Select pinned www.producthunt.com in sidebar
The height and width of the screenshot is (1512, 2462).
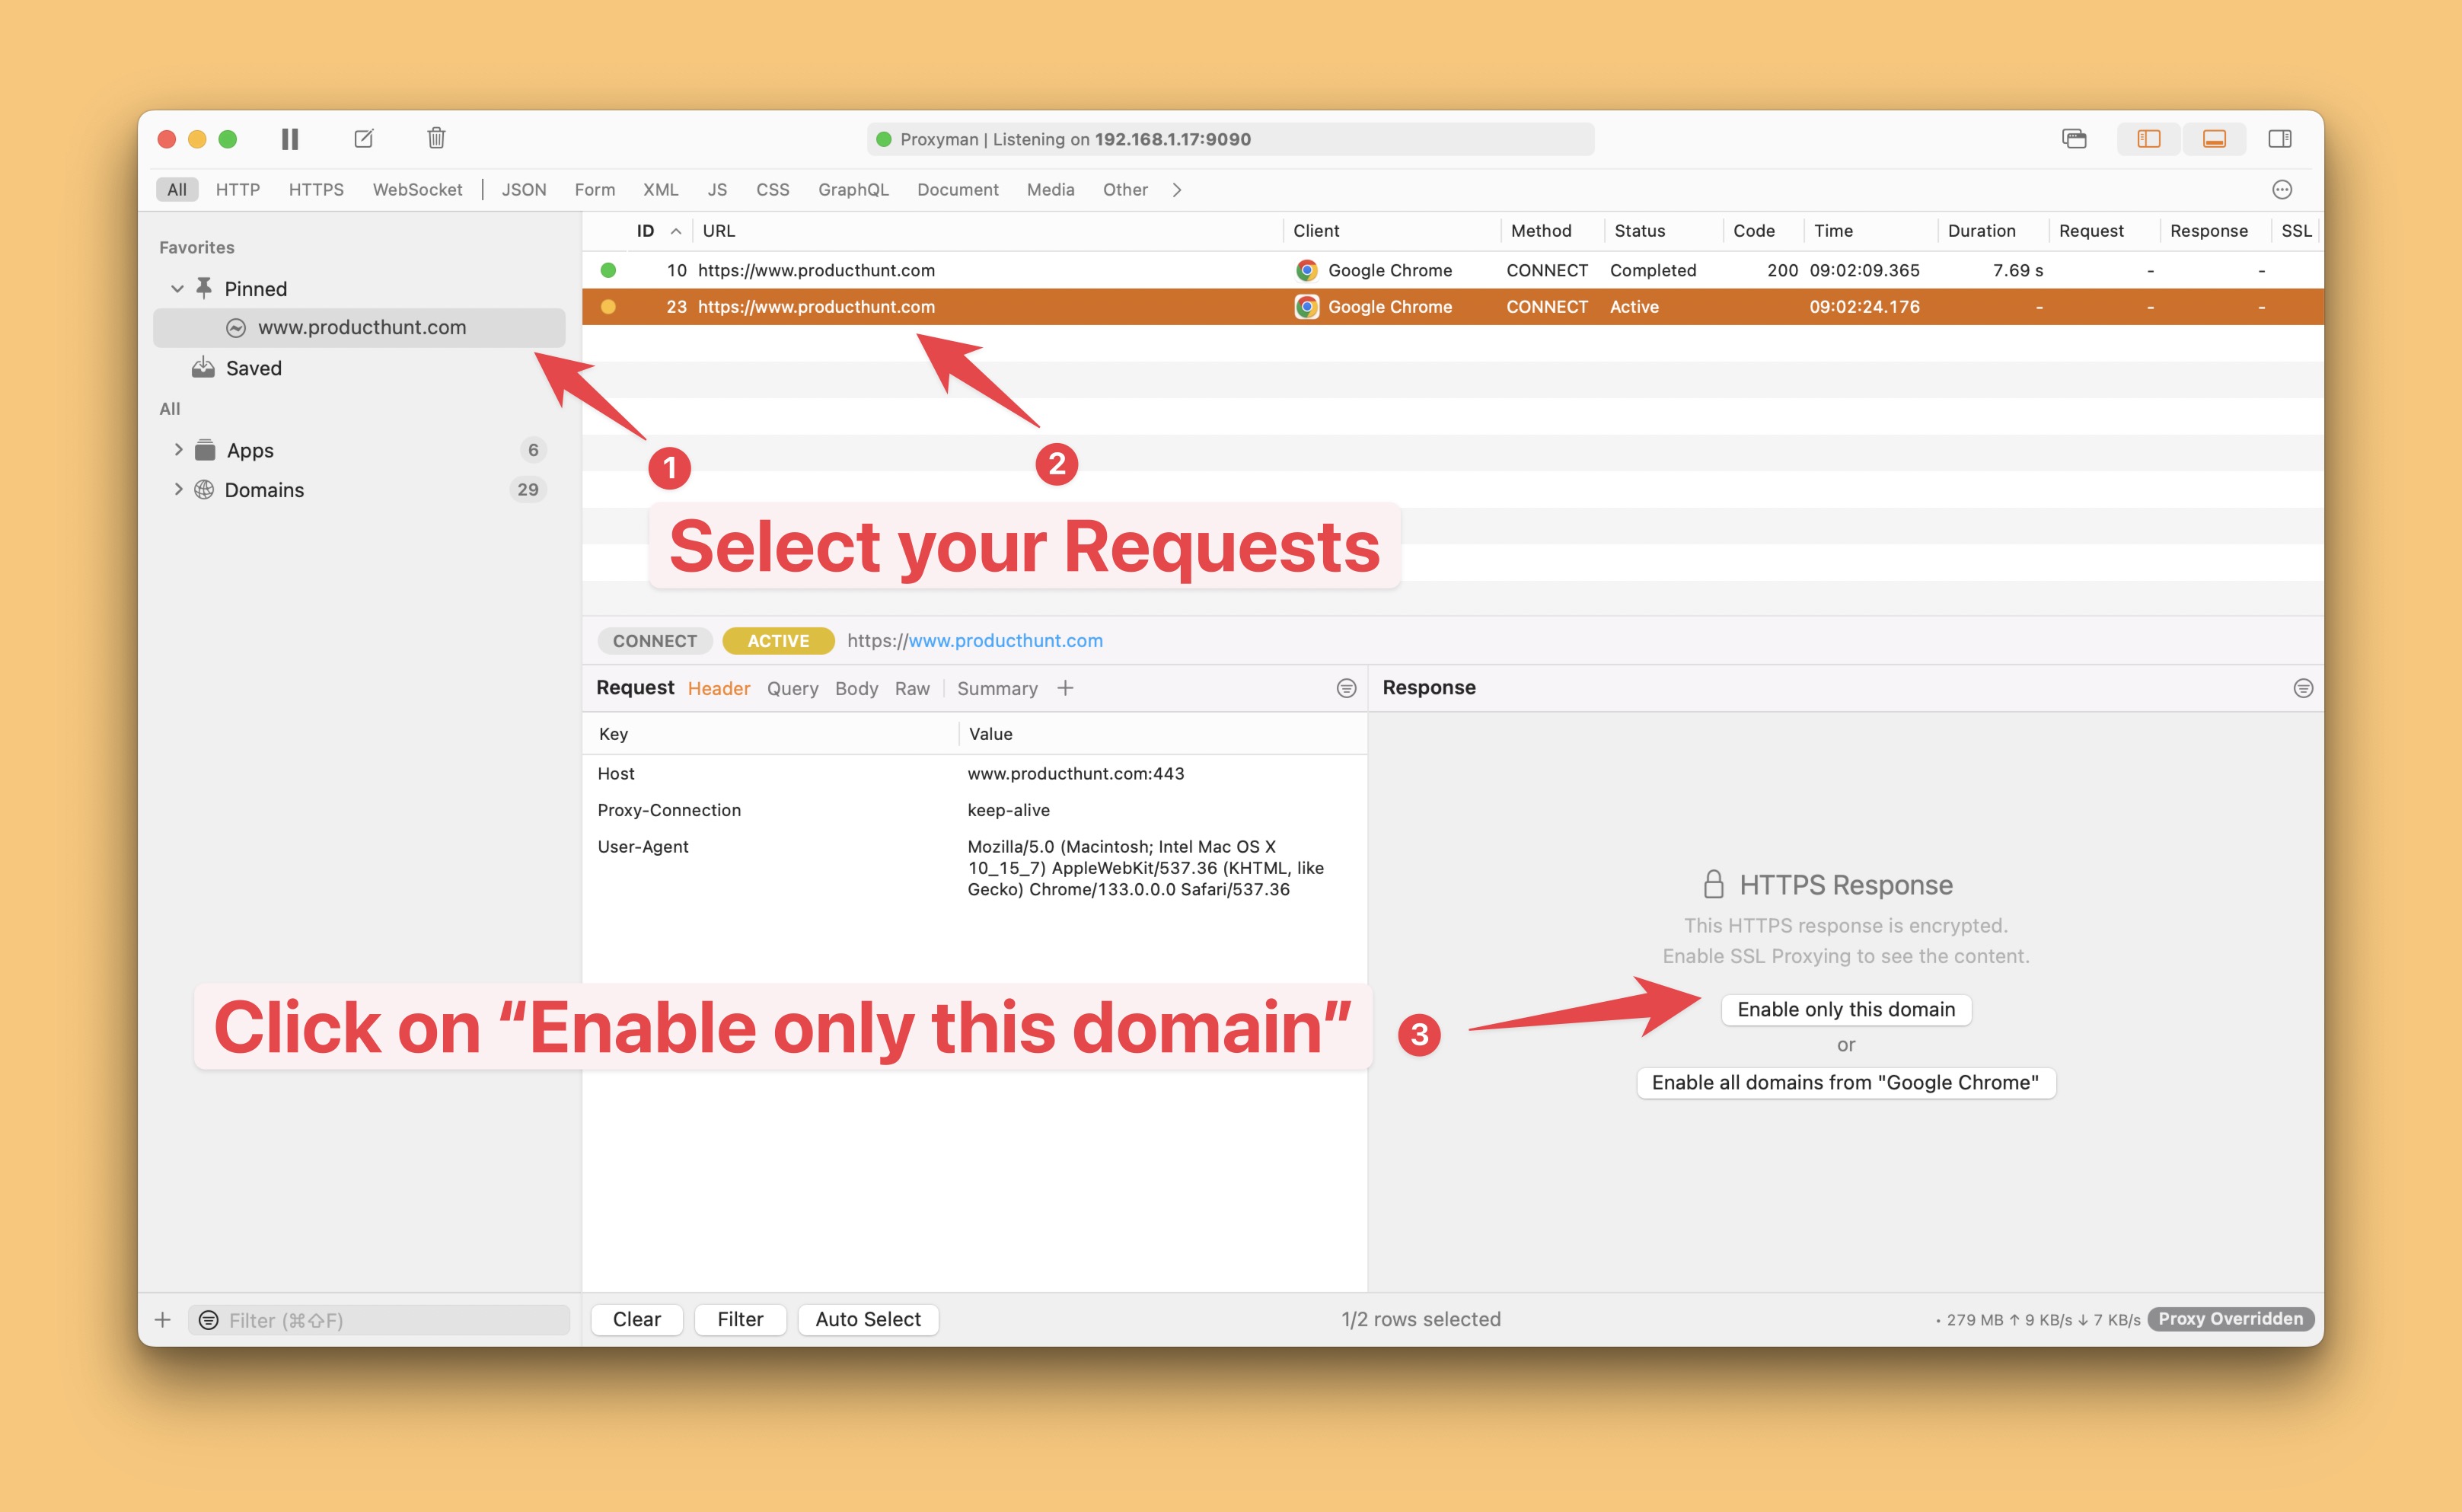click(359, 328)
